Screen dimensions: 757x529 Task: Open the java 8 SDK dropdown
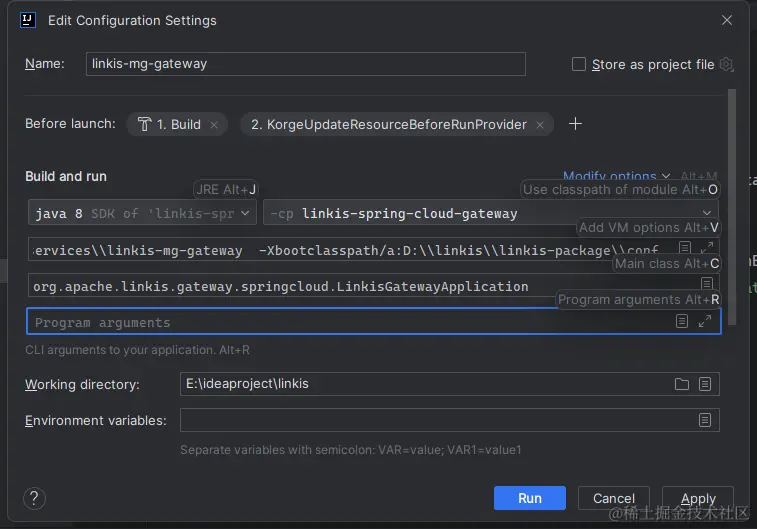[142, 213]
